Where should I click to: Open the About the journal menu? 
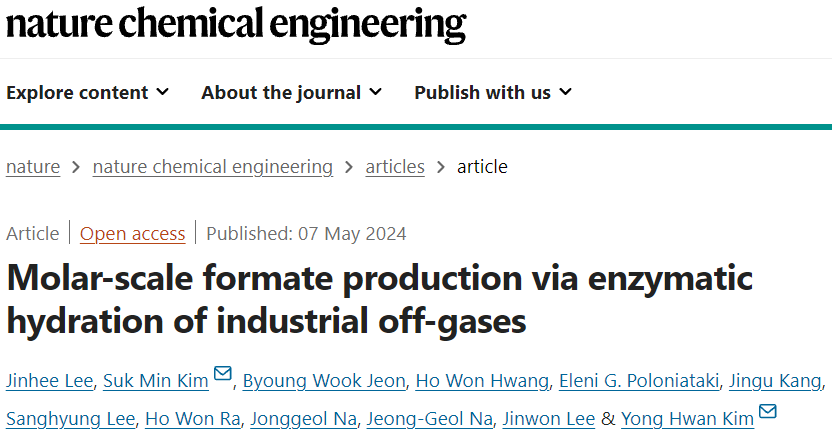point(291,92)
